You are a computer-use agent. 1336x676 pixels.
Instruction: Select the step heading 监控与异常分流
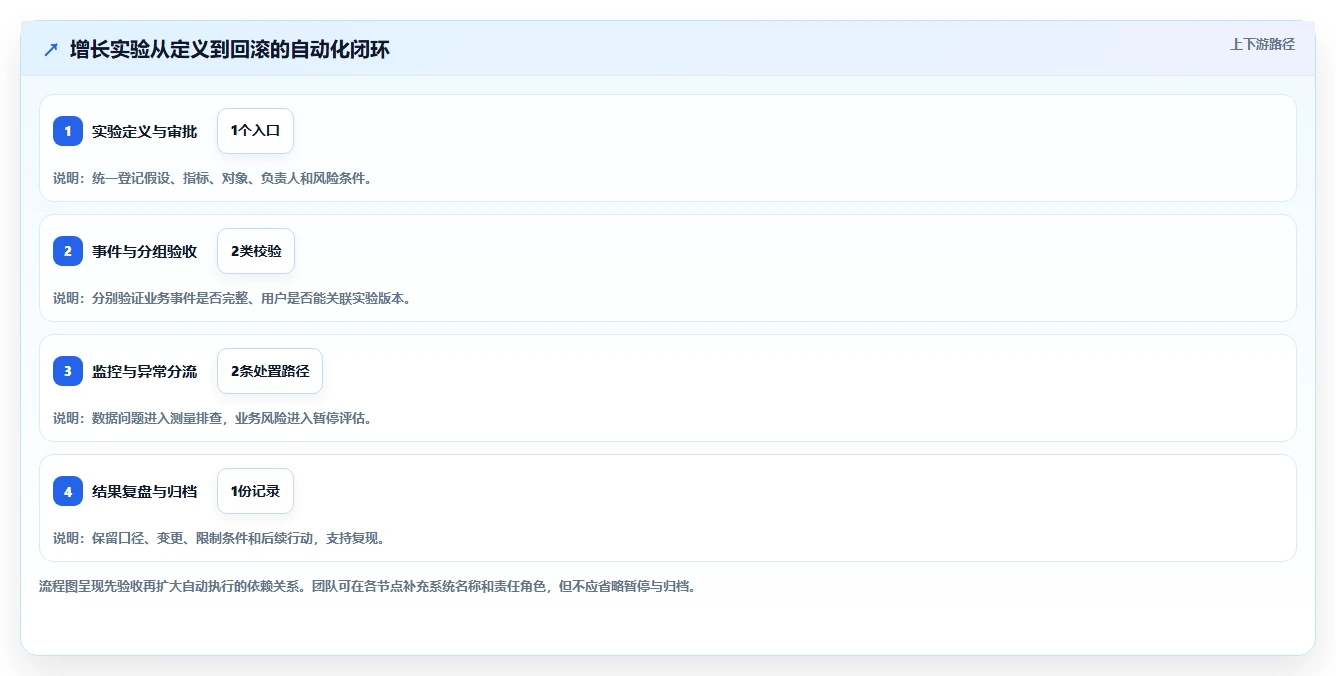(x=145, y=371)
